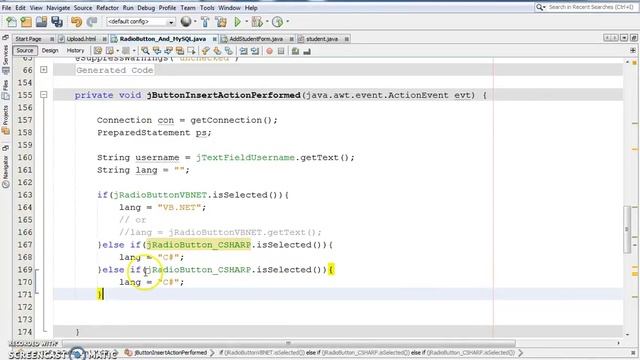The image size is (640, 360).
Task: Click line number 160 in the gutter
Action: tap(24, 158)
